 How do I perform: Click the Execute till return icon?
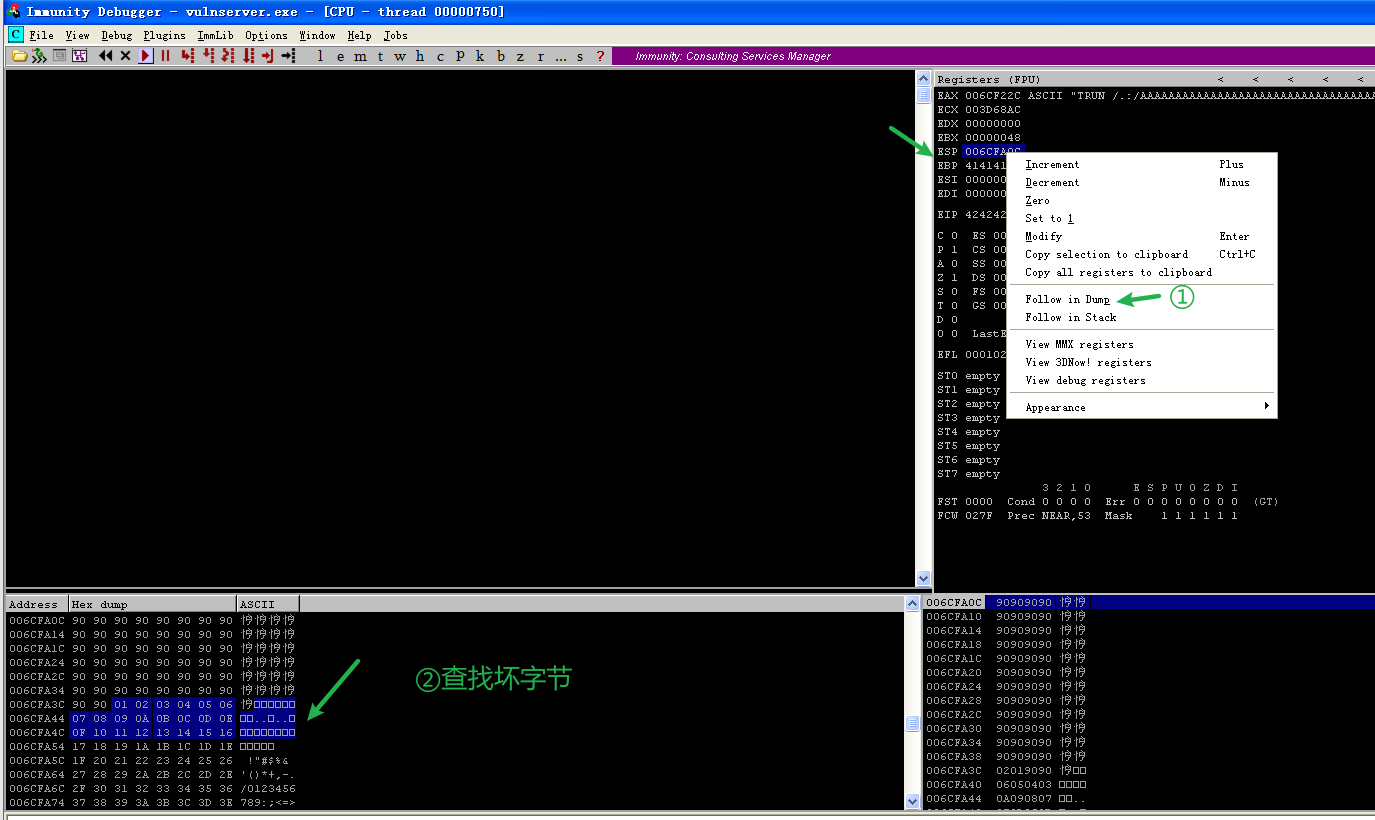pos(268,56)
